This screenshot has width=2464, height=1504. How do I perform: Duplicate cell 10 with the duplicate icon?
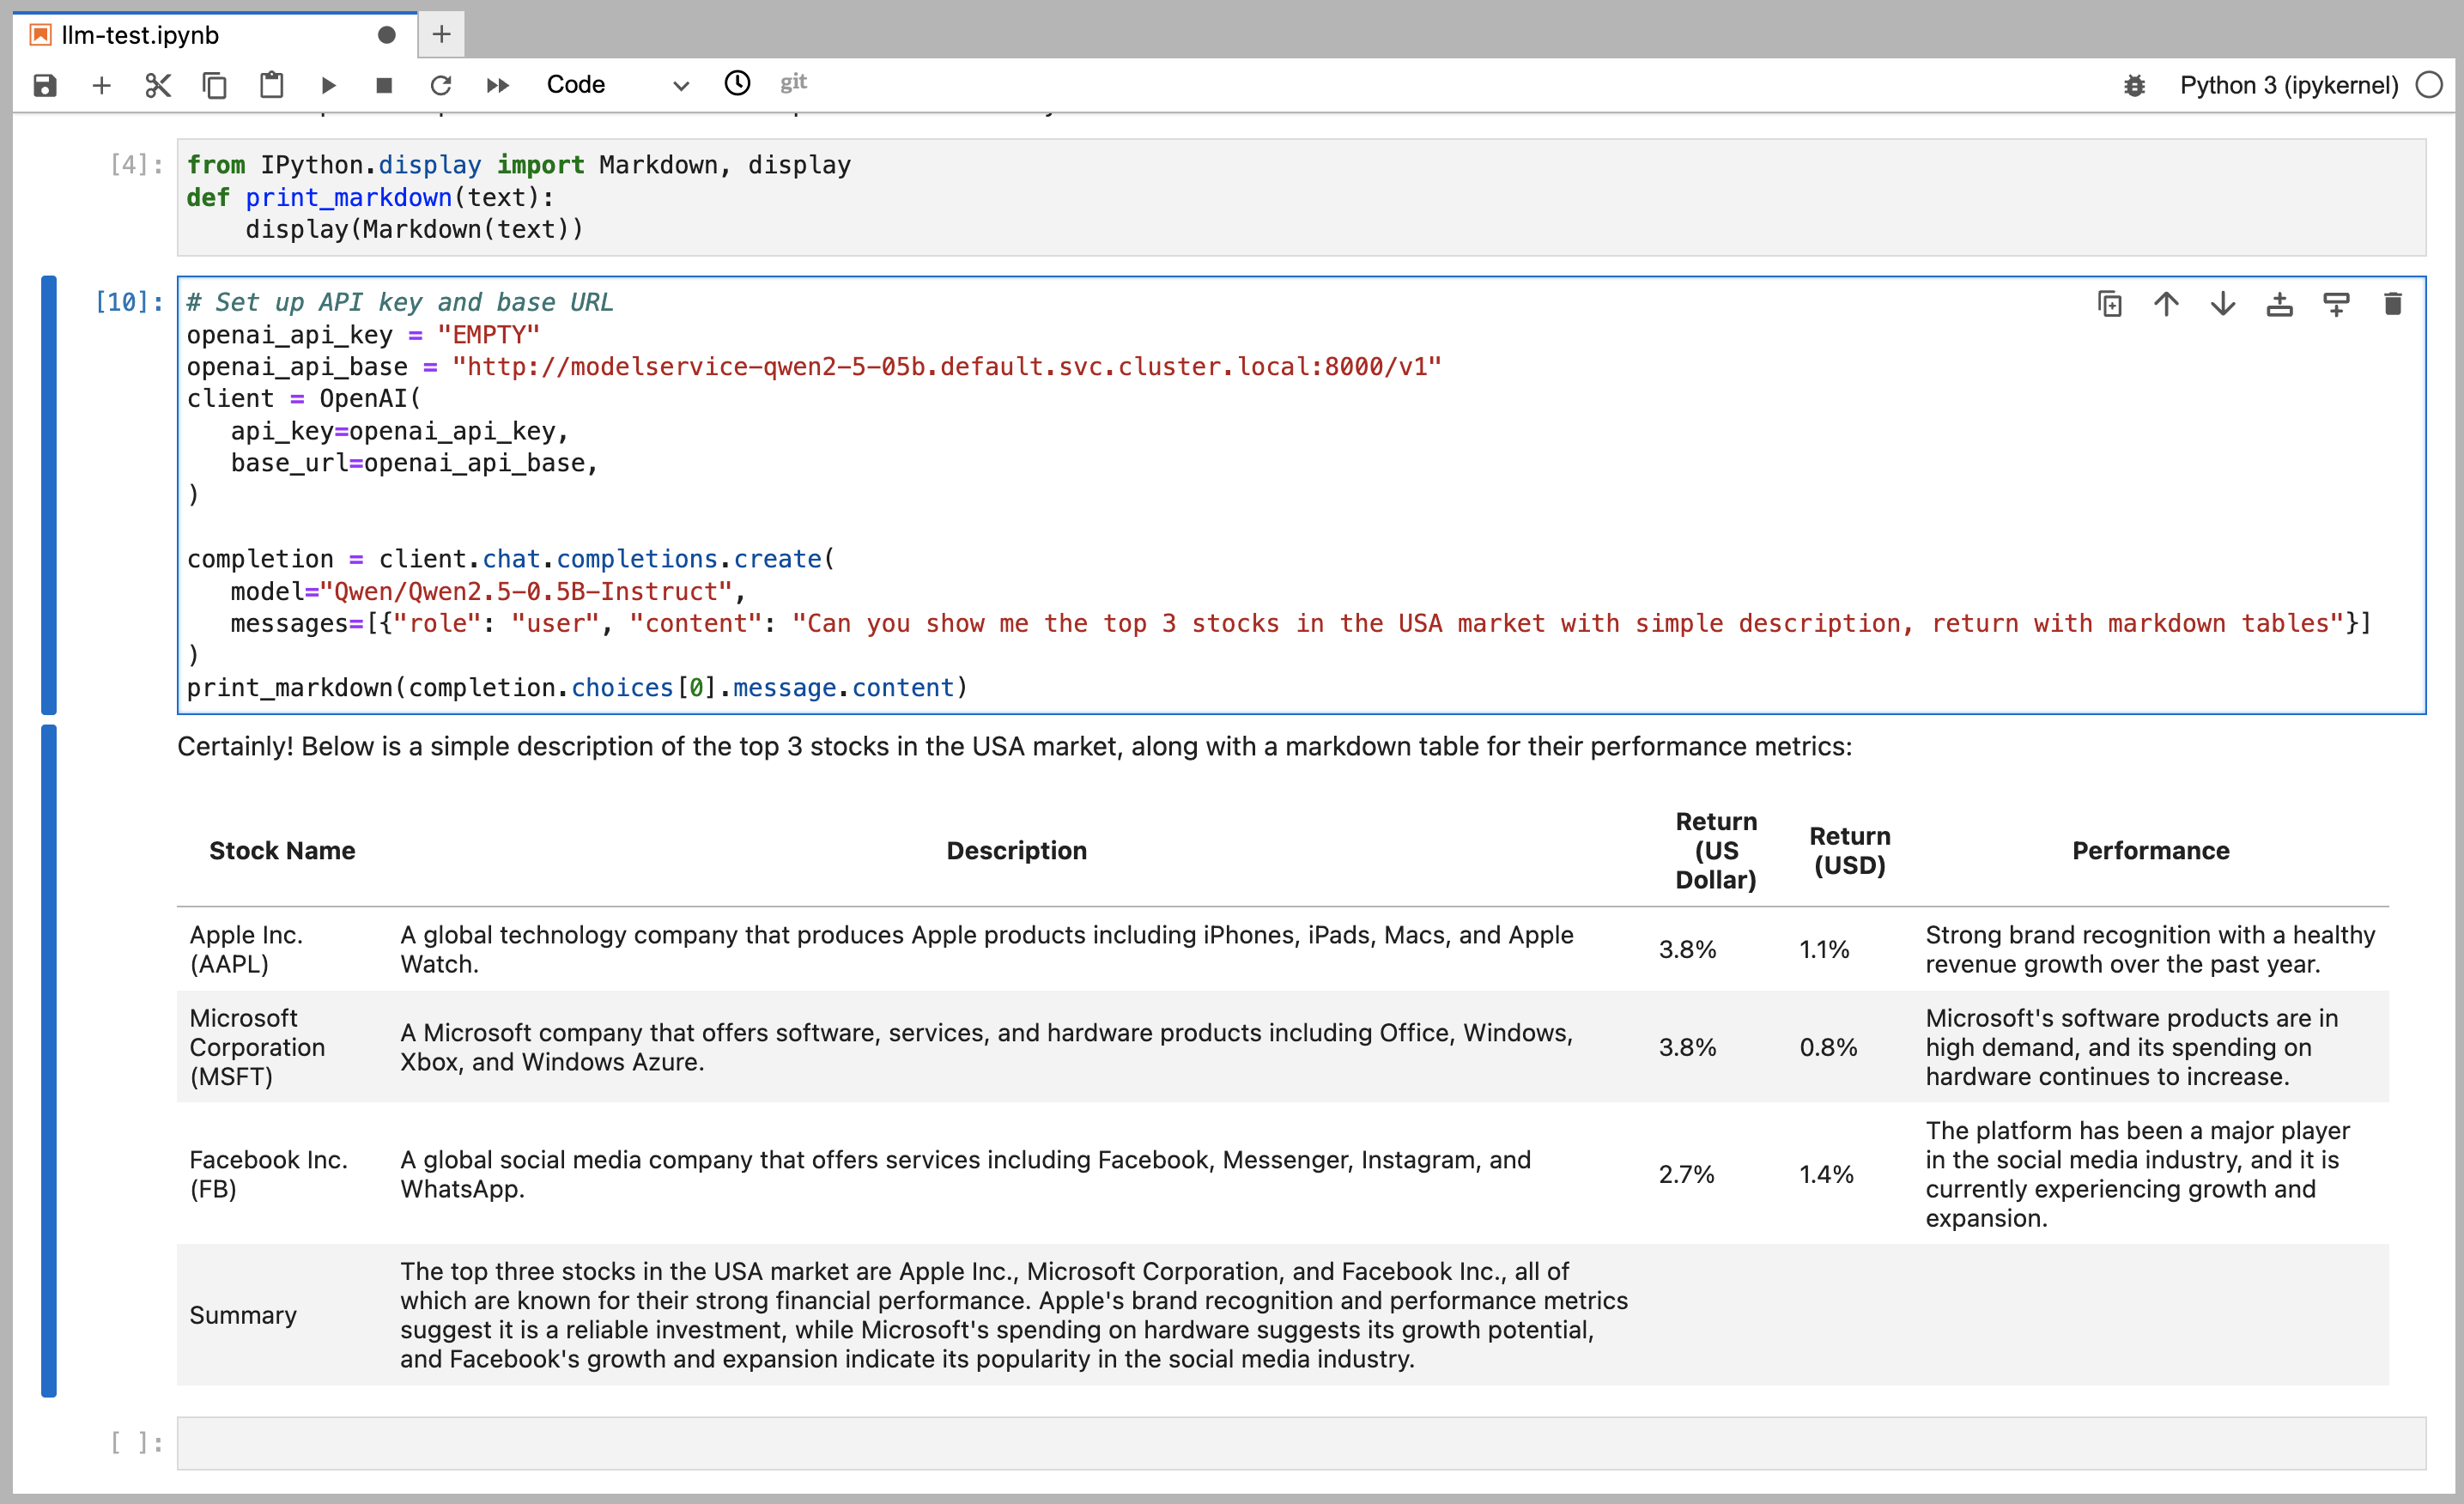click(2110, 304)
